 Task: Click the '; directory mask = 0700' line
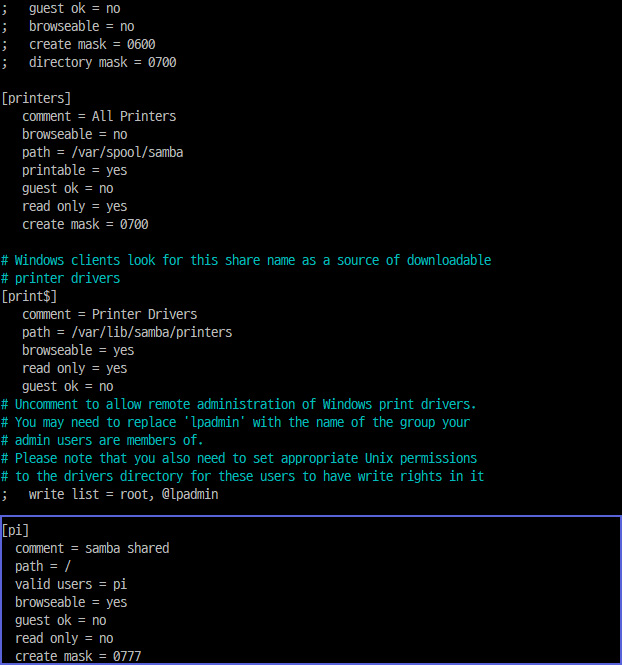(89, 62)
